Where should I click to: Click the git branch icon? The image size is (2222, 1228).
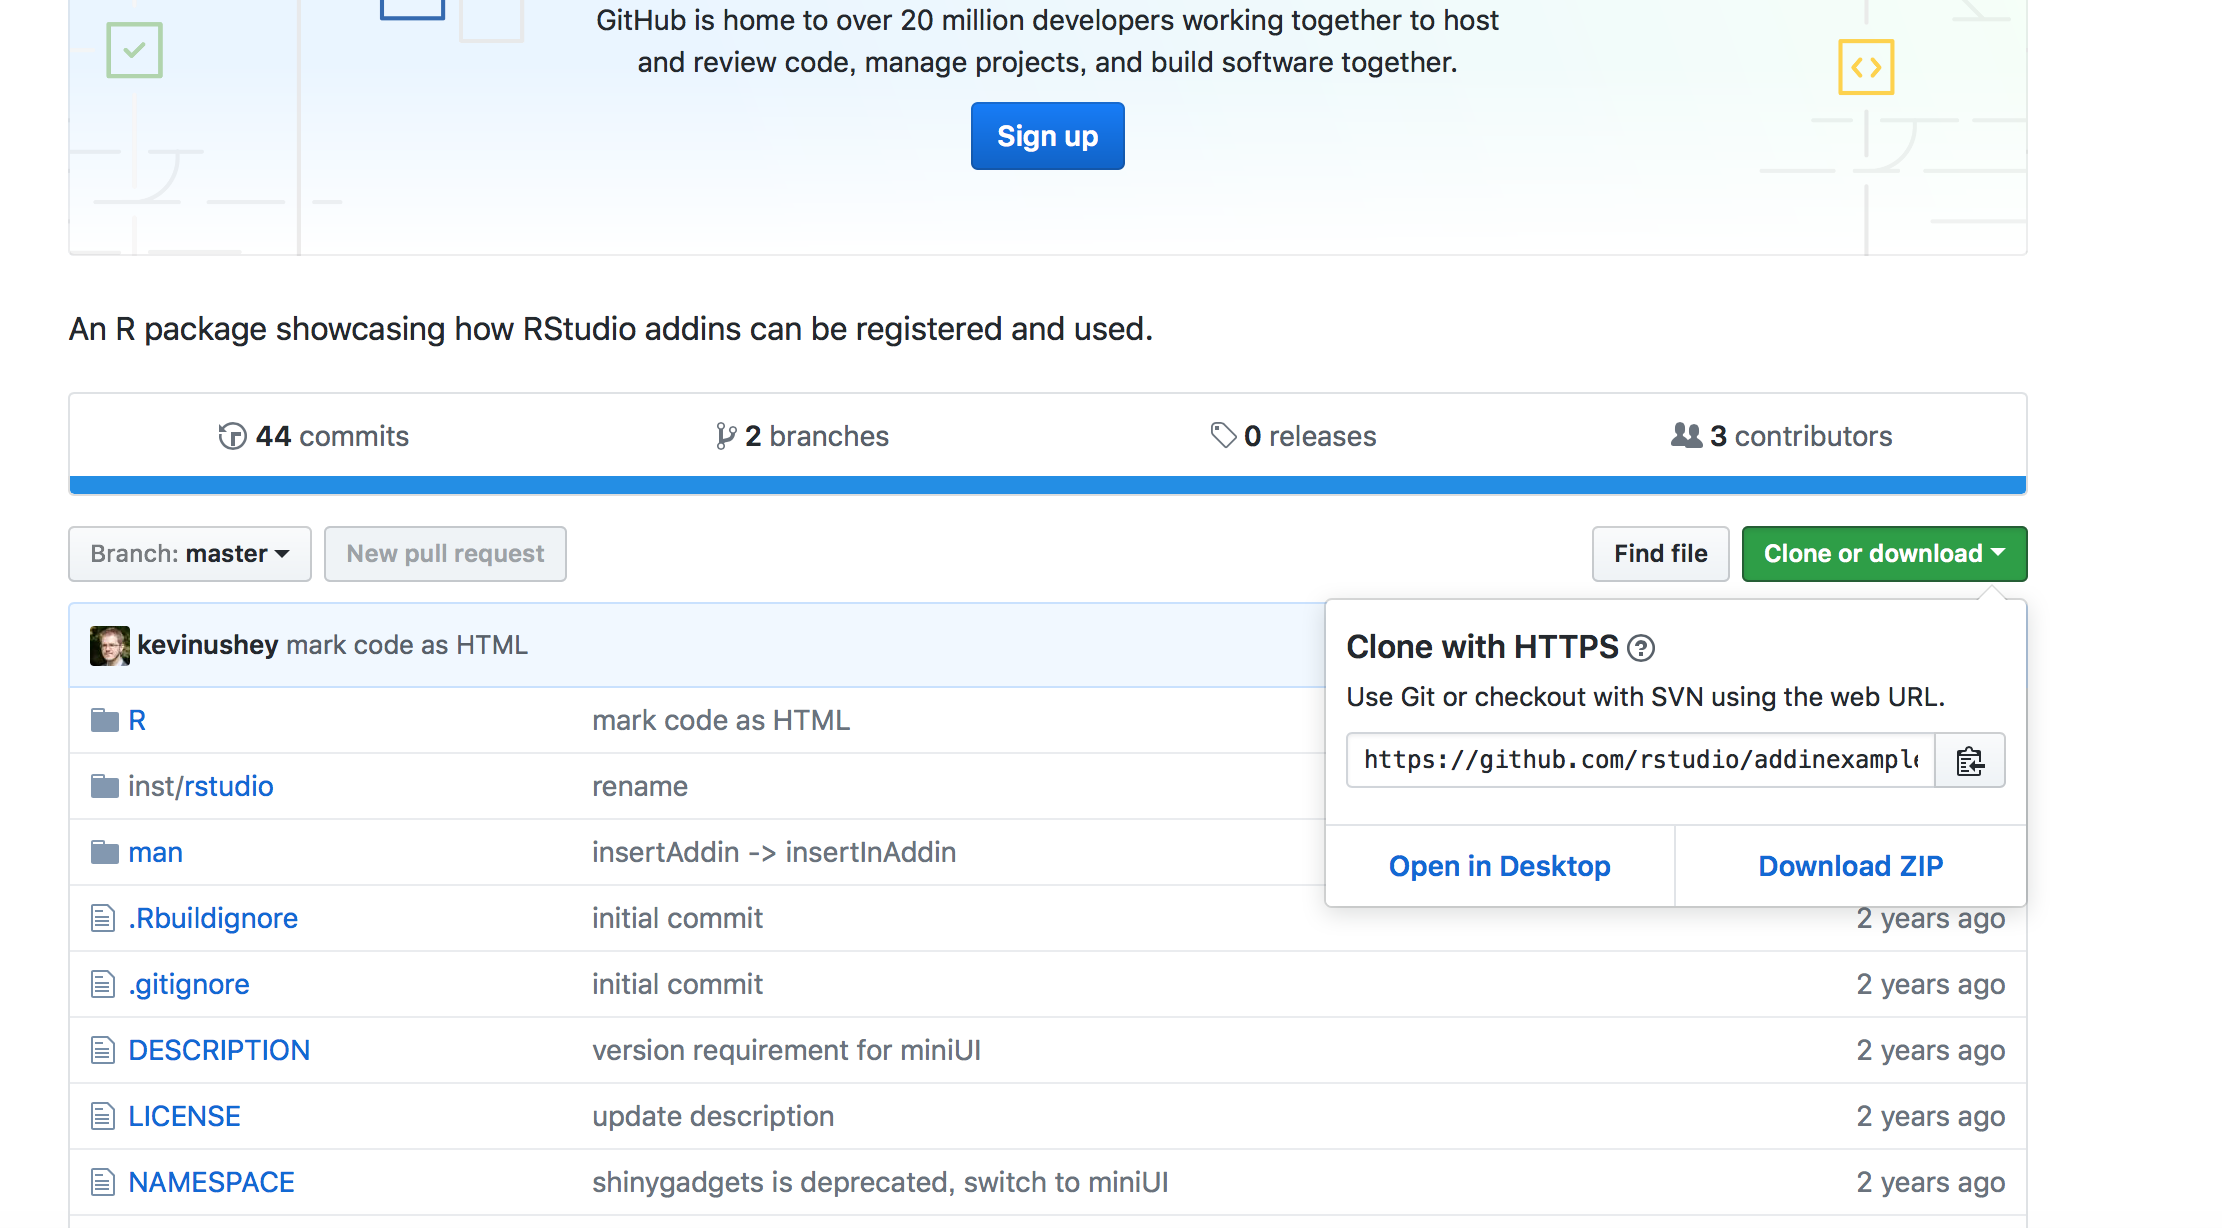coord(726,436)
